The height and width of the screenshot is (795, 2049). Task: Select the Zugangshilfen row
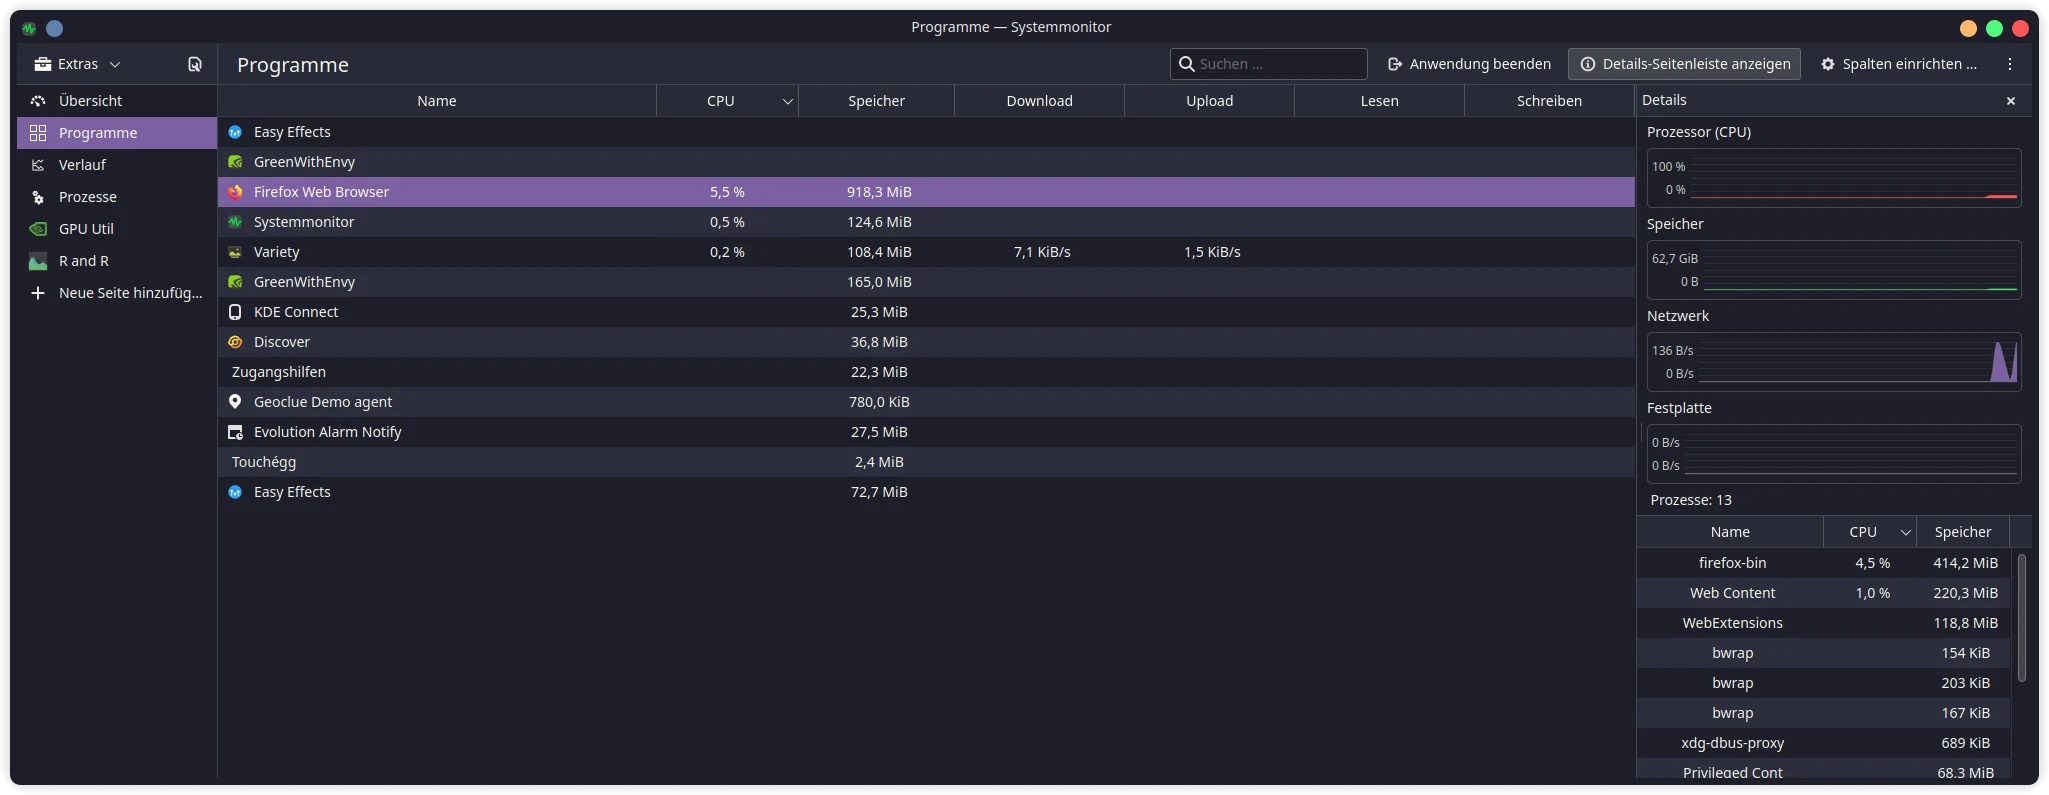(926, 372)
